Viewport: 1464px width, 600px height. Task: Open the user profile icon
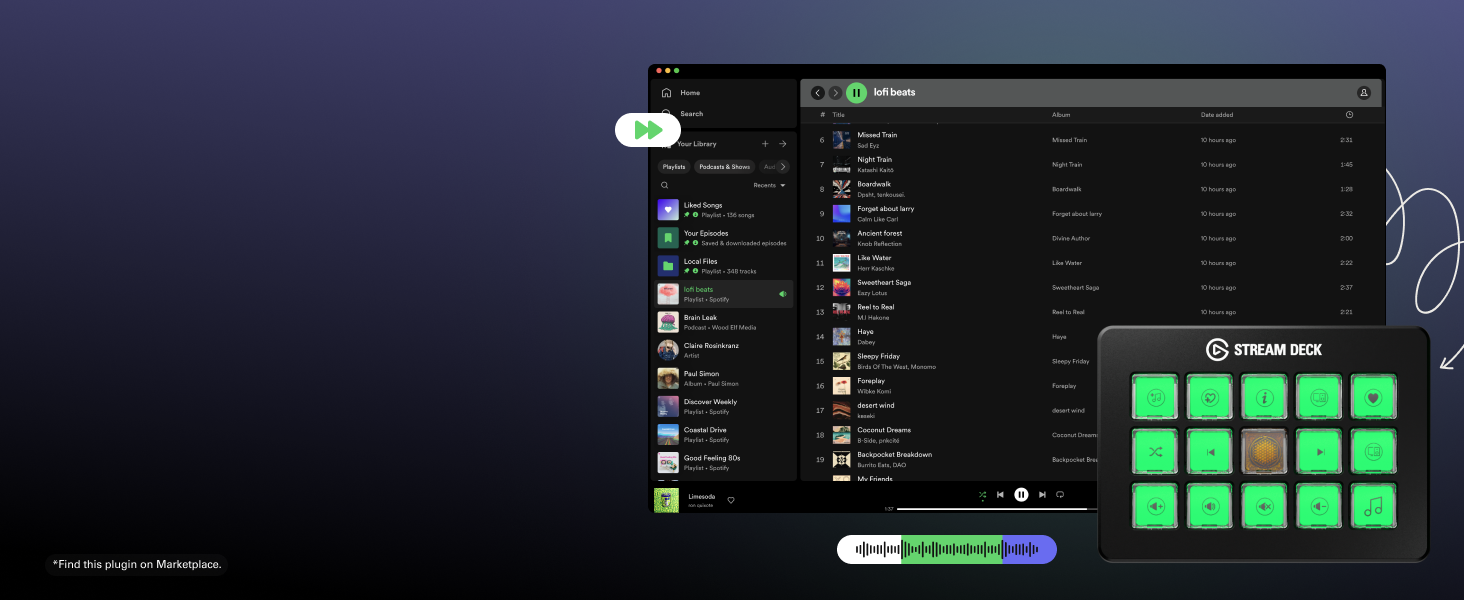point(1364,93)
